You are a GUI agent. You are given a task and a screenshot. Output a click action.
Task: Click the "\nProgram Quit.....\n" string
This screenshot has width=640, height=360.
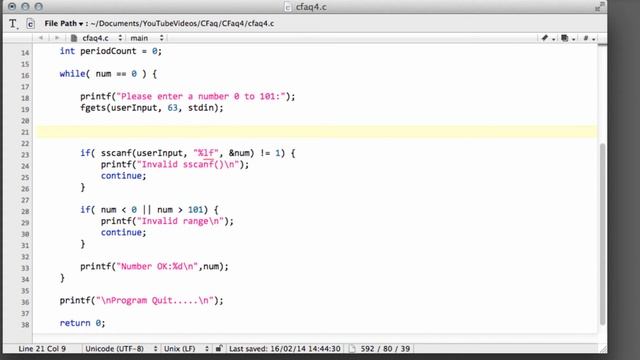(155, 300)
